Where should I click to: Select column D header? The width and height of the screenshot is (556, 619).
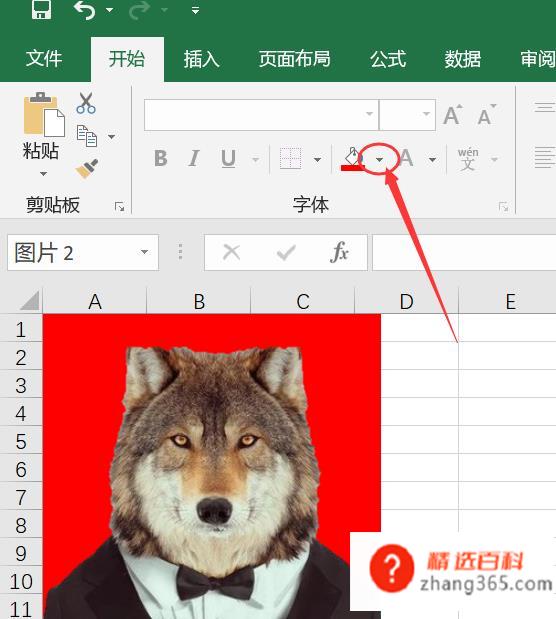click(x=407, y=302)
